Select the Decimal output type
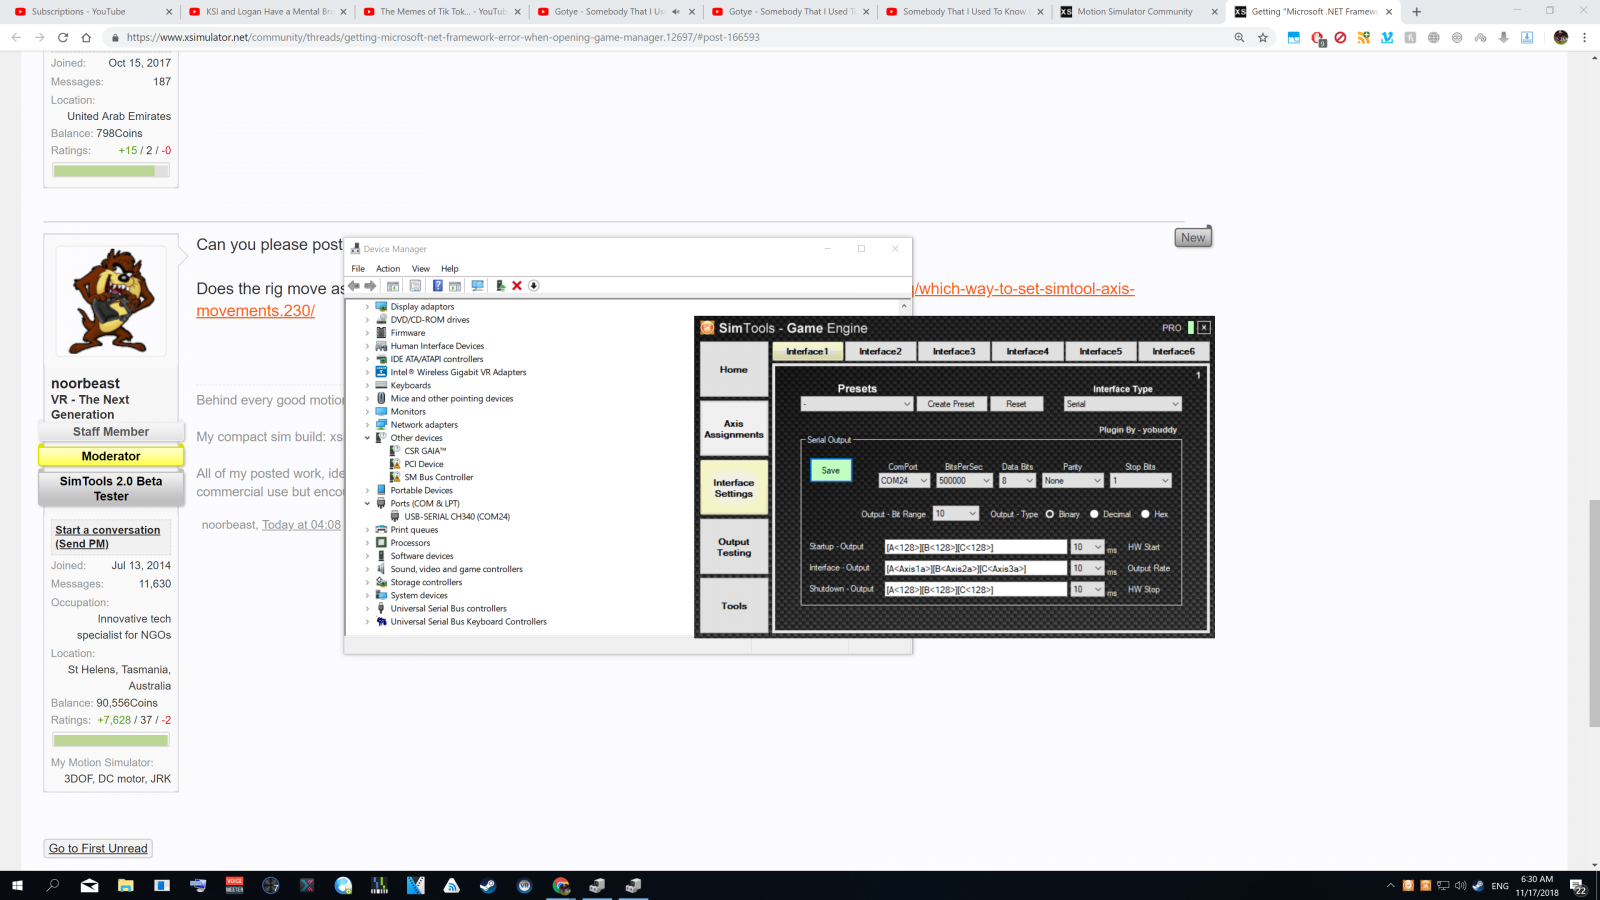This screenshot has height=900, width=1600. point(1094,514)
